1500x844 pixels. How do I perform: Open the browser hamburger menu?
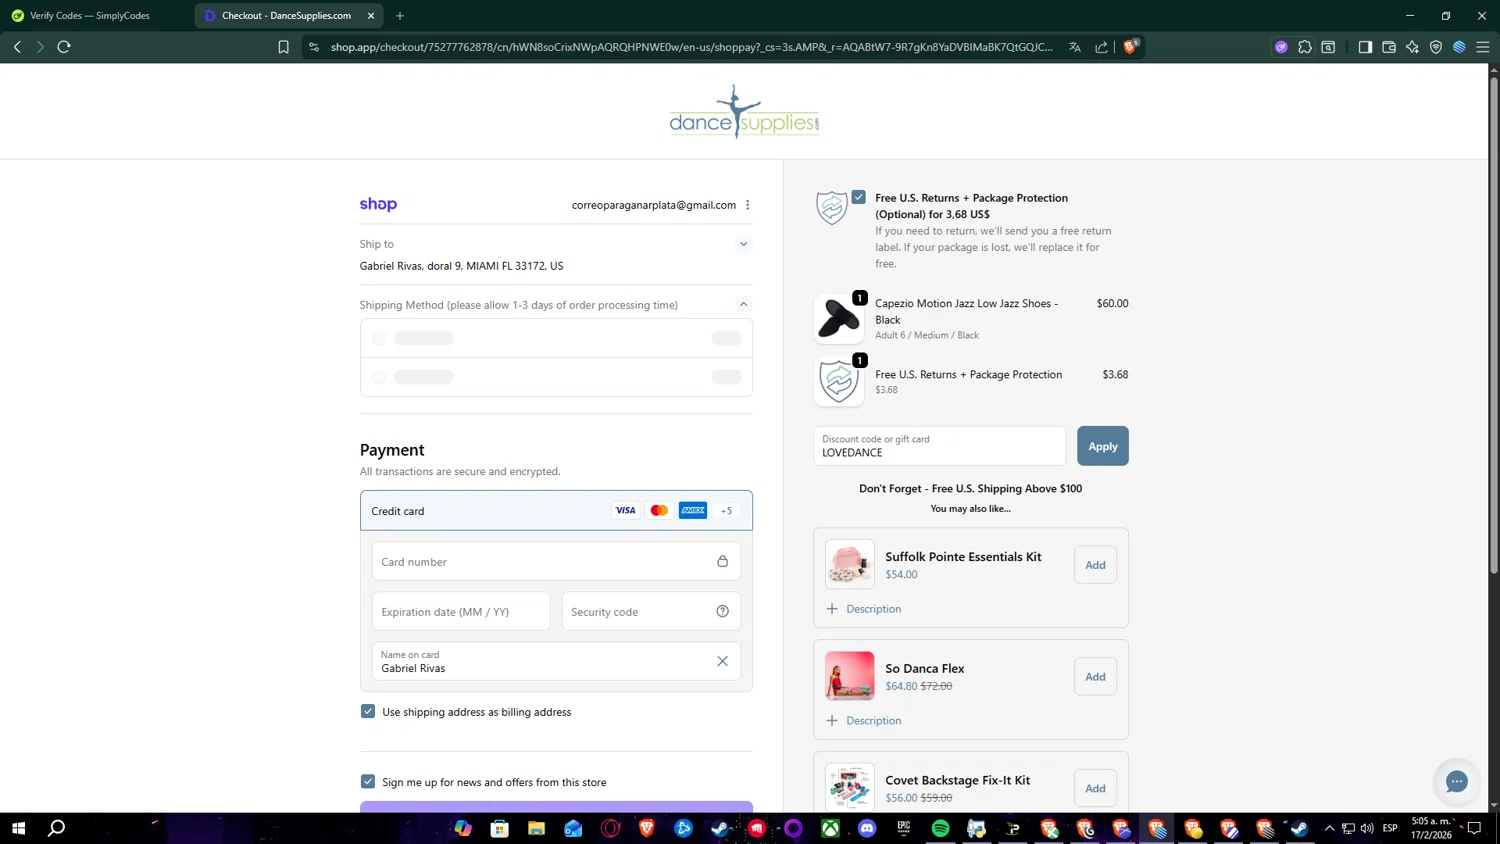coord(1483,47)
